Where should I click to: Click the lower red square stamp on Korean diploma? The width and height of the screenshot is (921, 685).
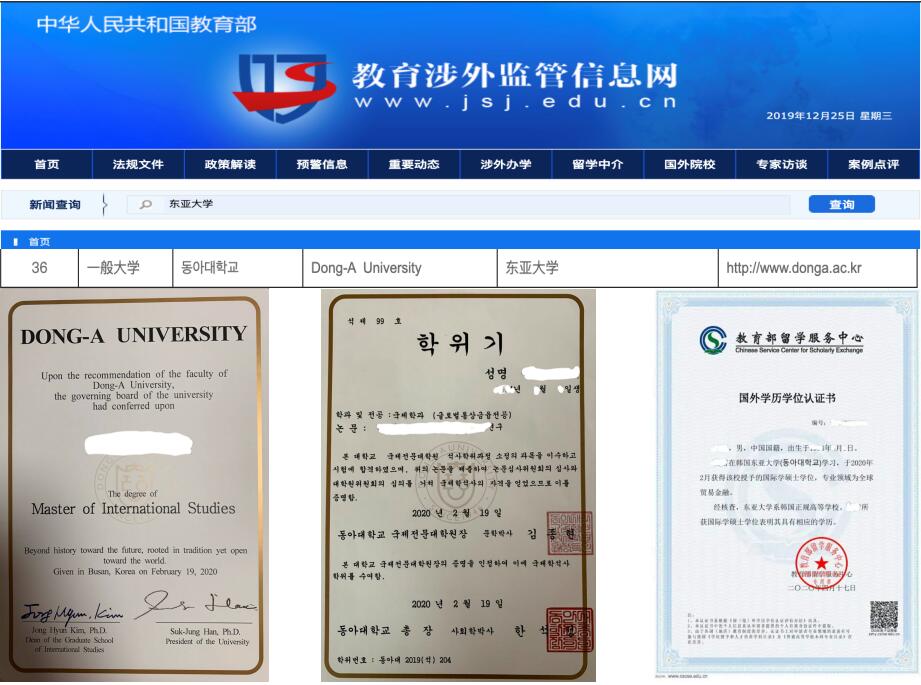tap(570, 630)
